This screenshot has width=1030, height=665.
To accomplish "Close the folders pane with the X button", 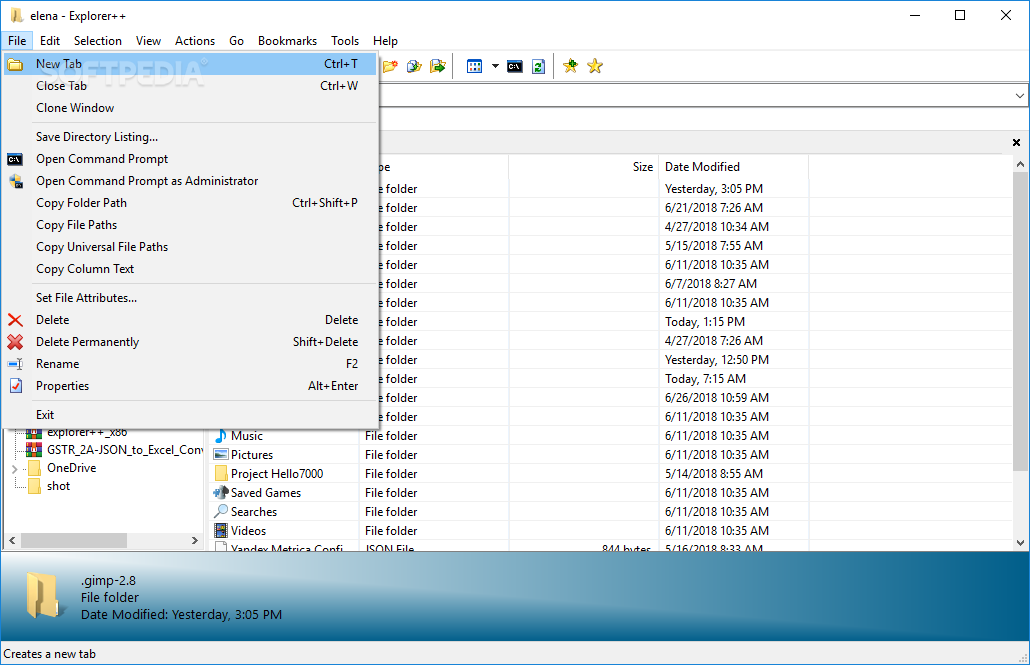I will tap(1016, 143).
